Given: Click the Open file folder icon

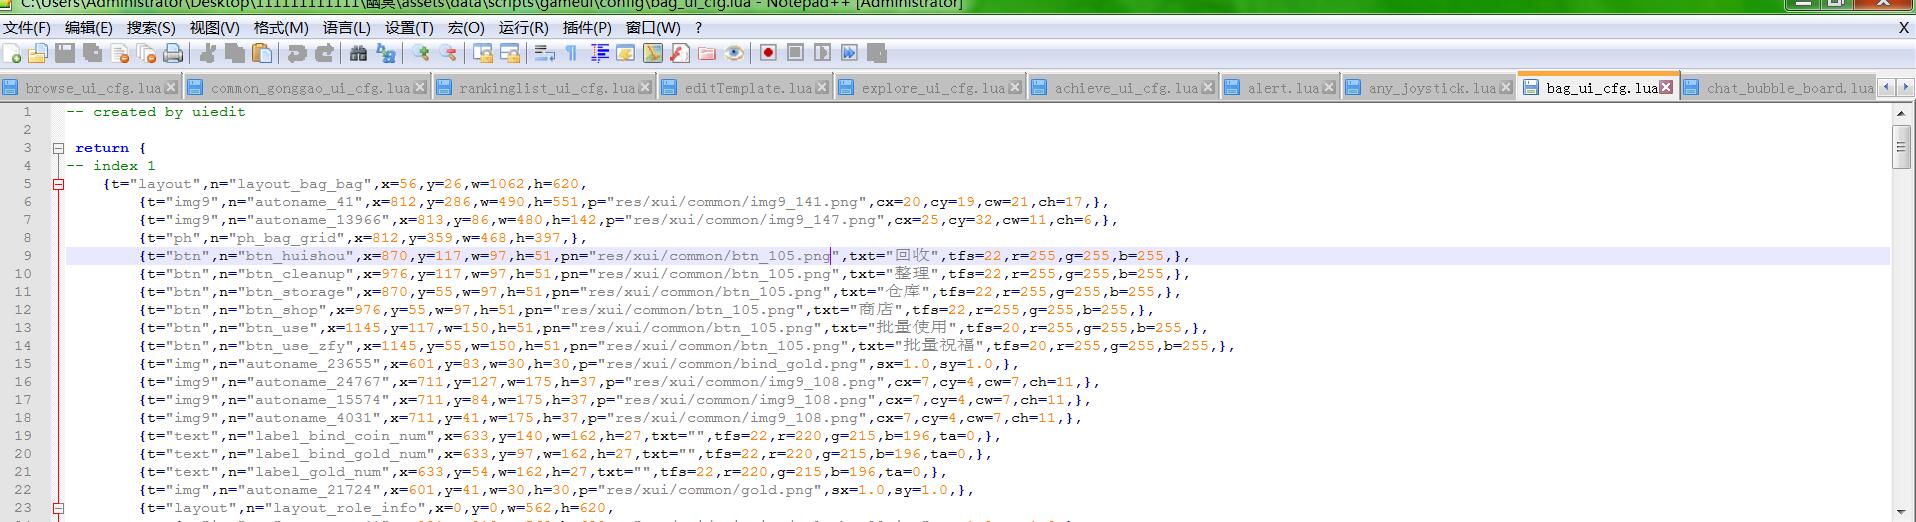Looking at the screenshot, I should (x=38, y=54).
